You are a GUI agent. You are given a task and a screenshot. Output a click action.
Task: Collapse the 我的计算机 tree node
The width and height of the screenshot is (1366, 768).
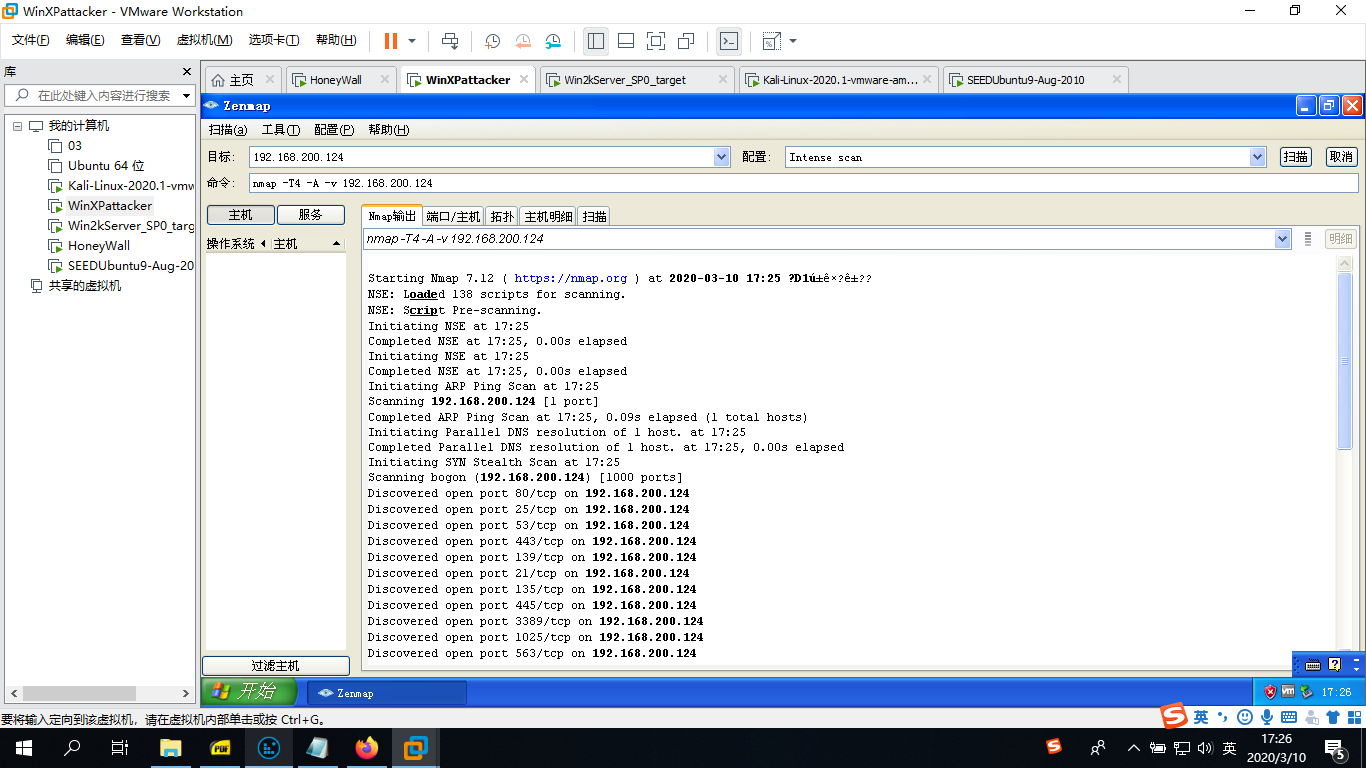click(17, 126)
